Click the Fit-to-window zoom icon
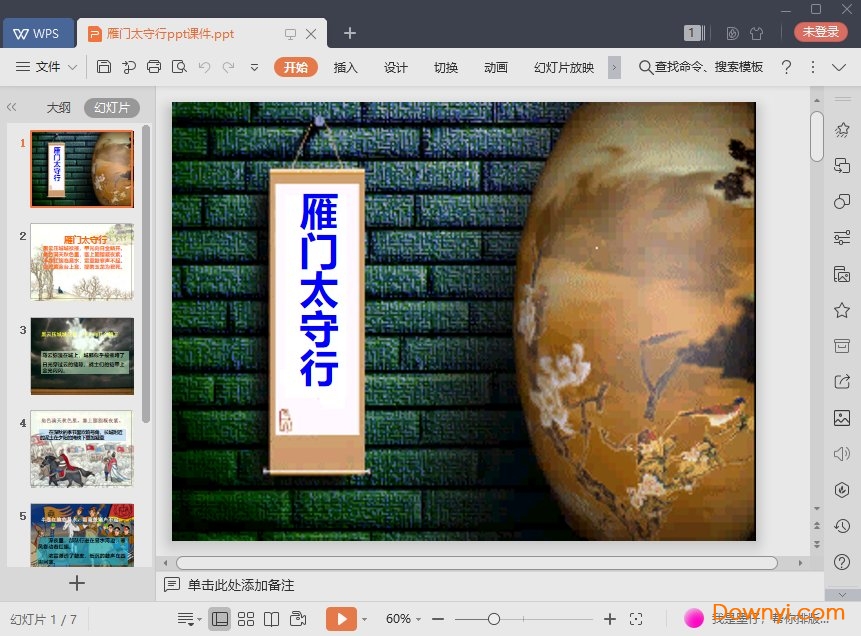 pos(637,618)
